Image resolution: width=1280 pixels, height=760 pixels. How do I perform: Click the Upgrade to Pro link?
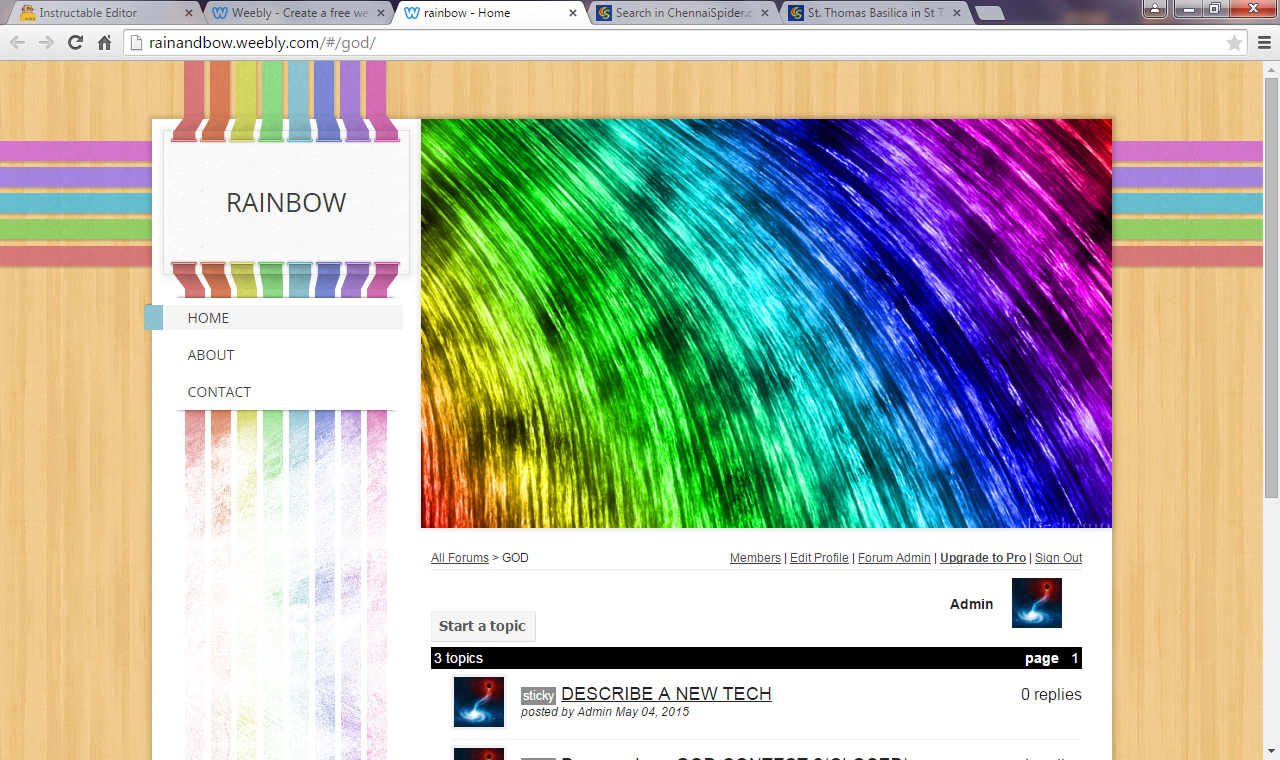983,558
